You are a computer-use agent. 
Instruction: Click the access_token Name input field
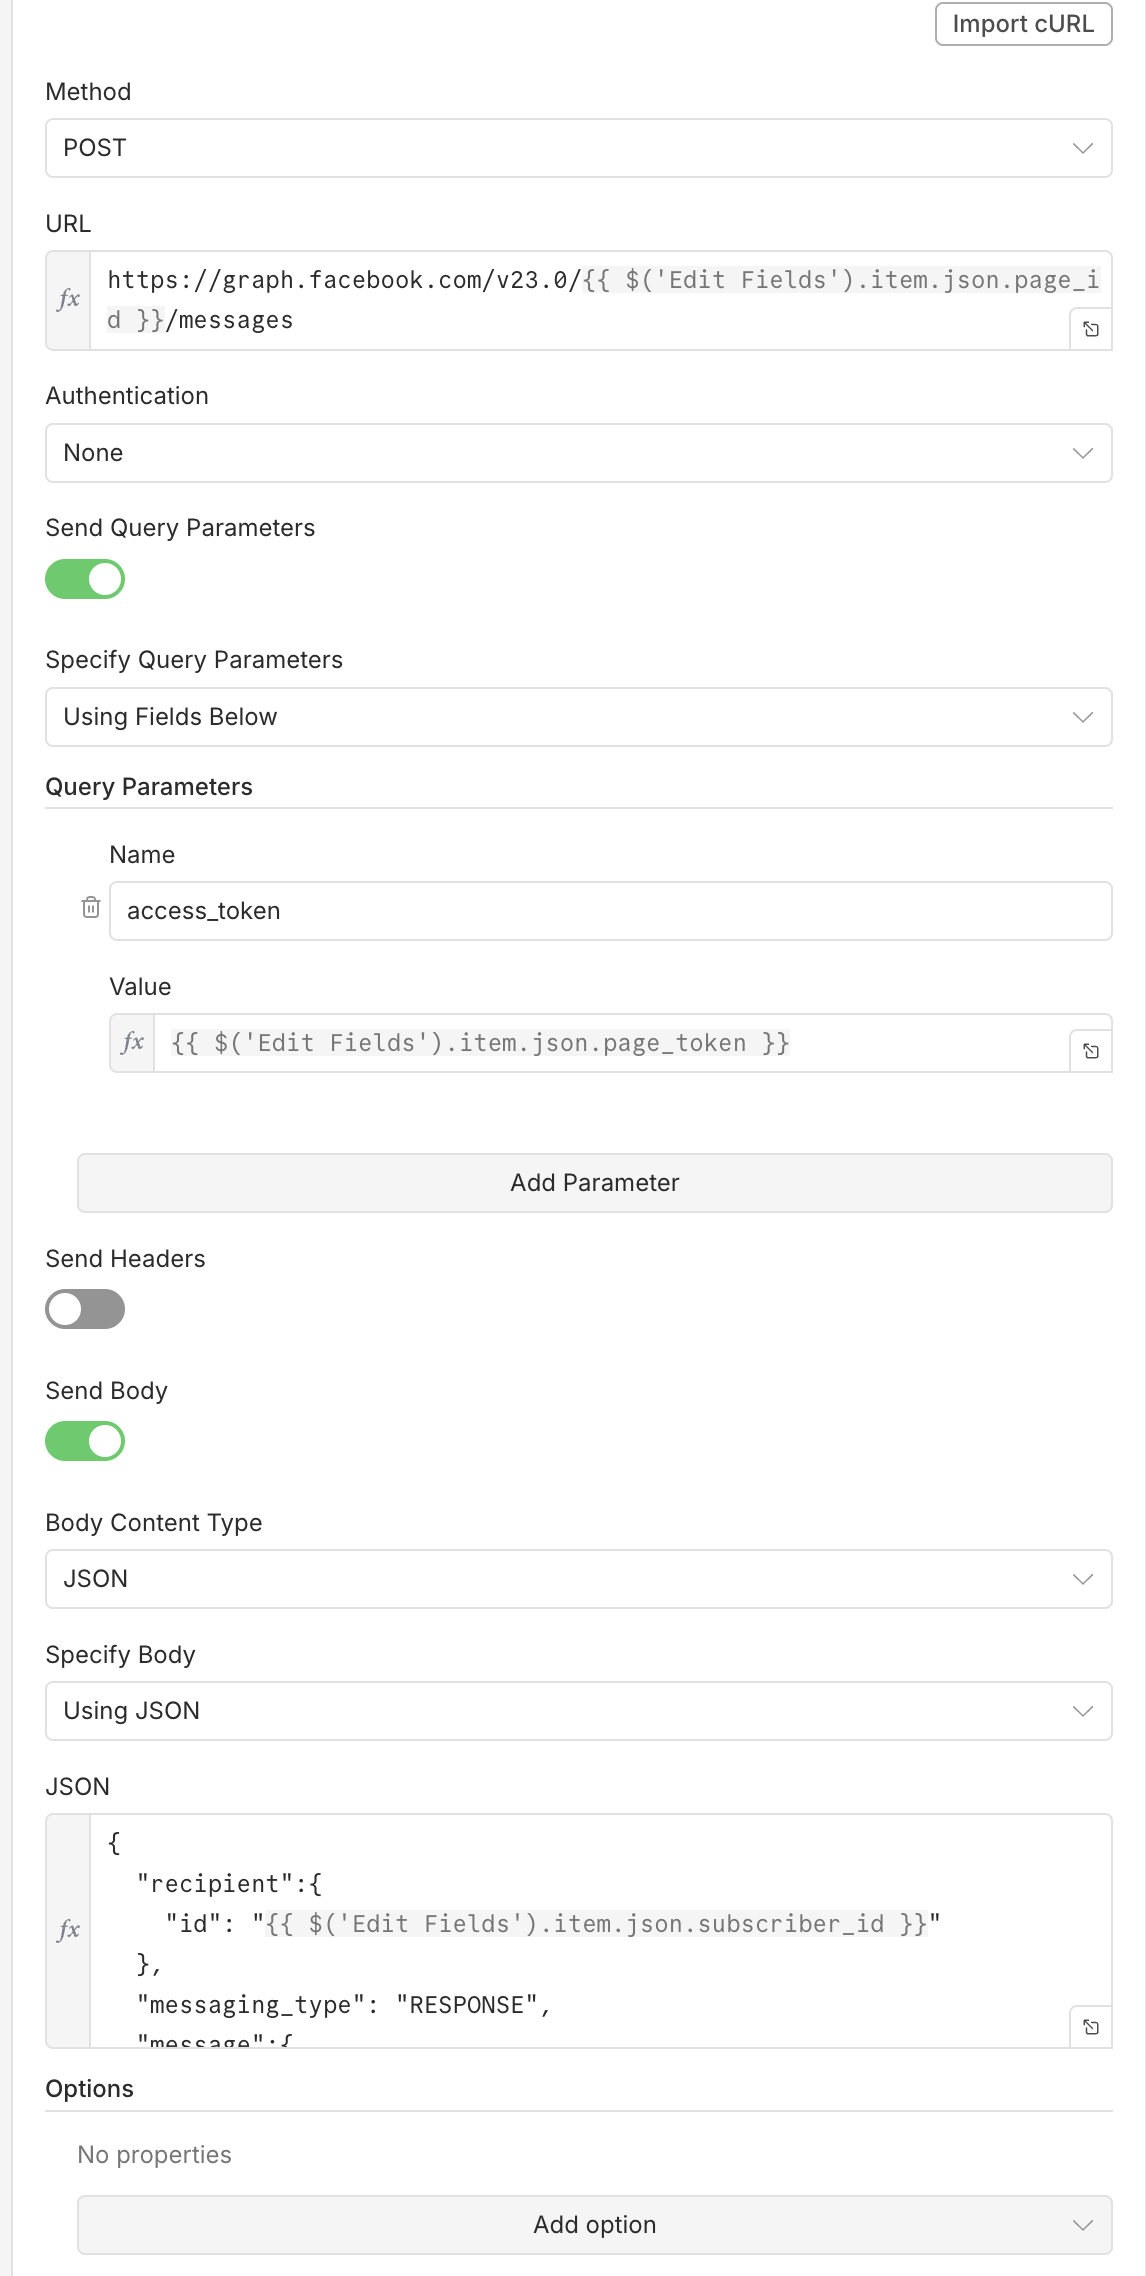pos(610,911)
